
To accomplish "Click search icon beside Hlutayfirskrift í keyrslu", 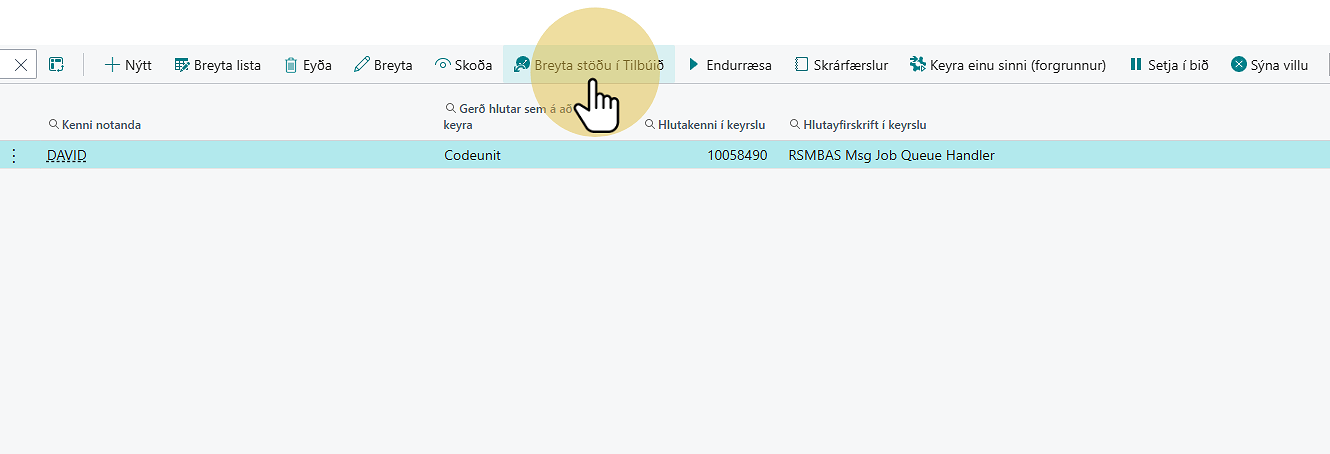I will 795,125.
